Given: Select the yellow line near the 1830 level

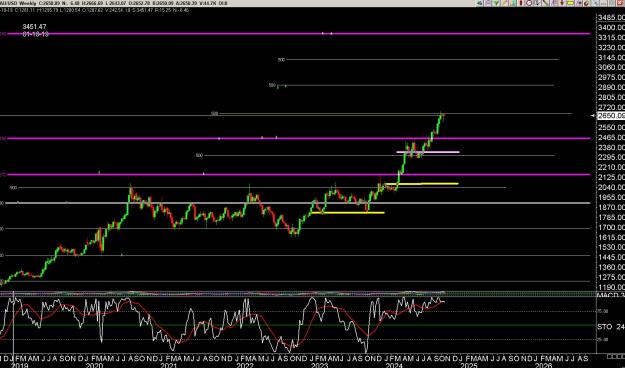Looking at the screenshot, I should pos(348,213).
